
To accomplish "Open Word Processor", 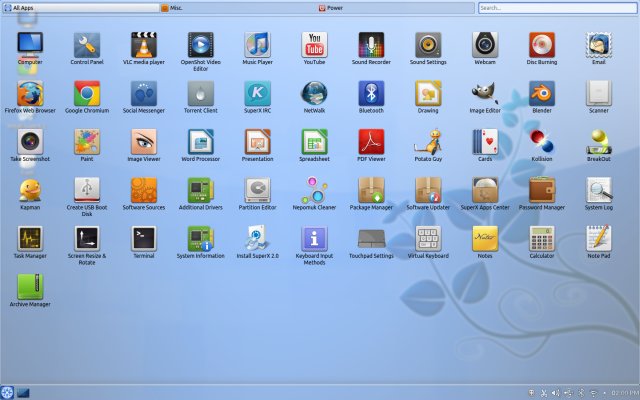I will point(200,142).
